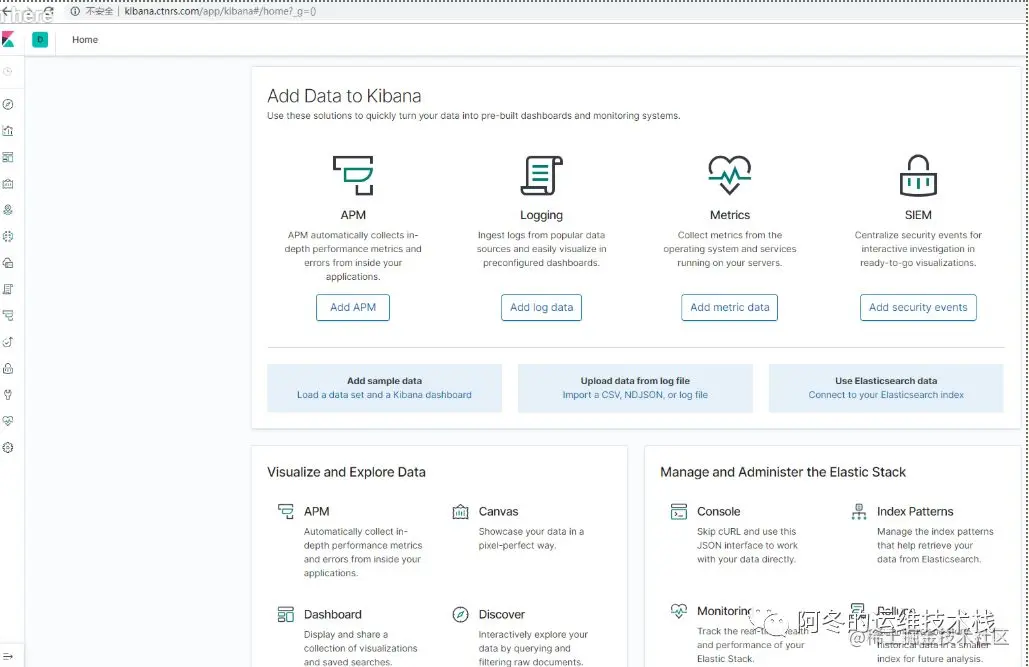Click the large SIEM padlock icon
The width and height of the screenshot is (1029, 667).
pyautogui.click(x=918, y=175)
